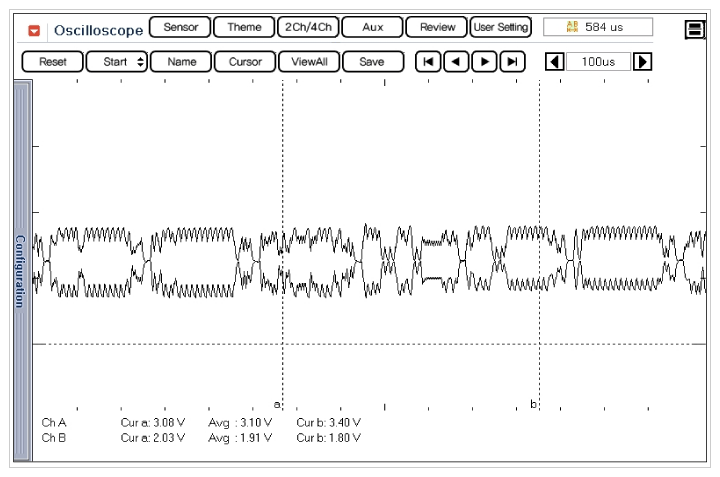
Task: Click the Ch B label
Action: pyautogui.click(x=54, y=438)
